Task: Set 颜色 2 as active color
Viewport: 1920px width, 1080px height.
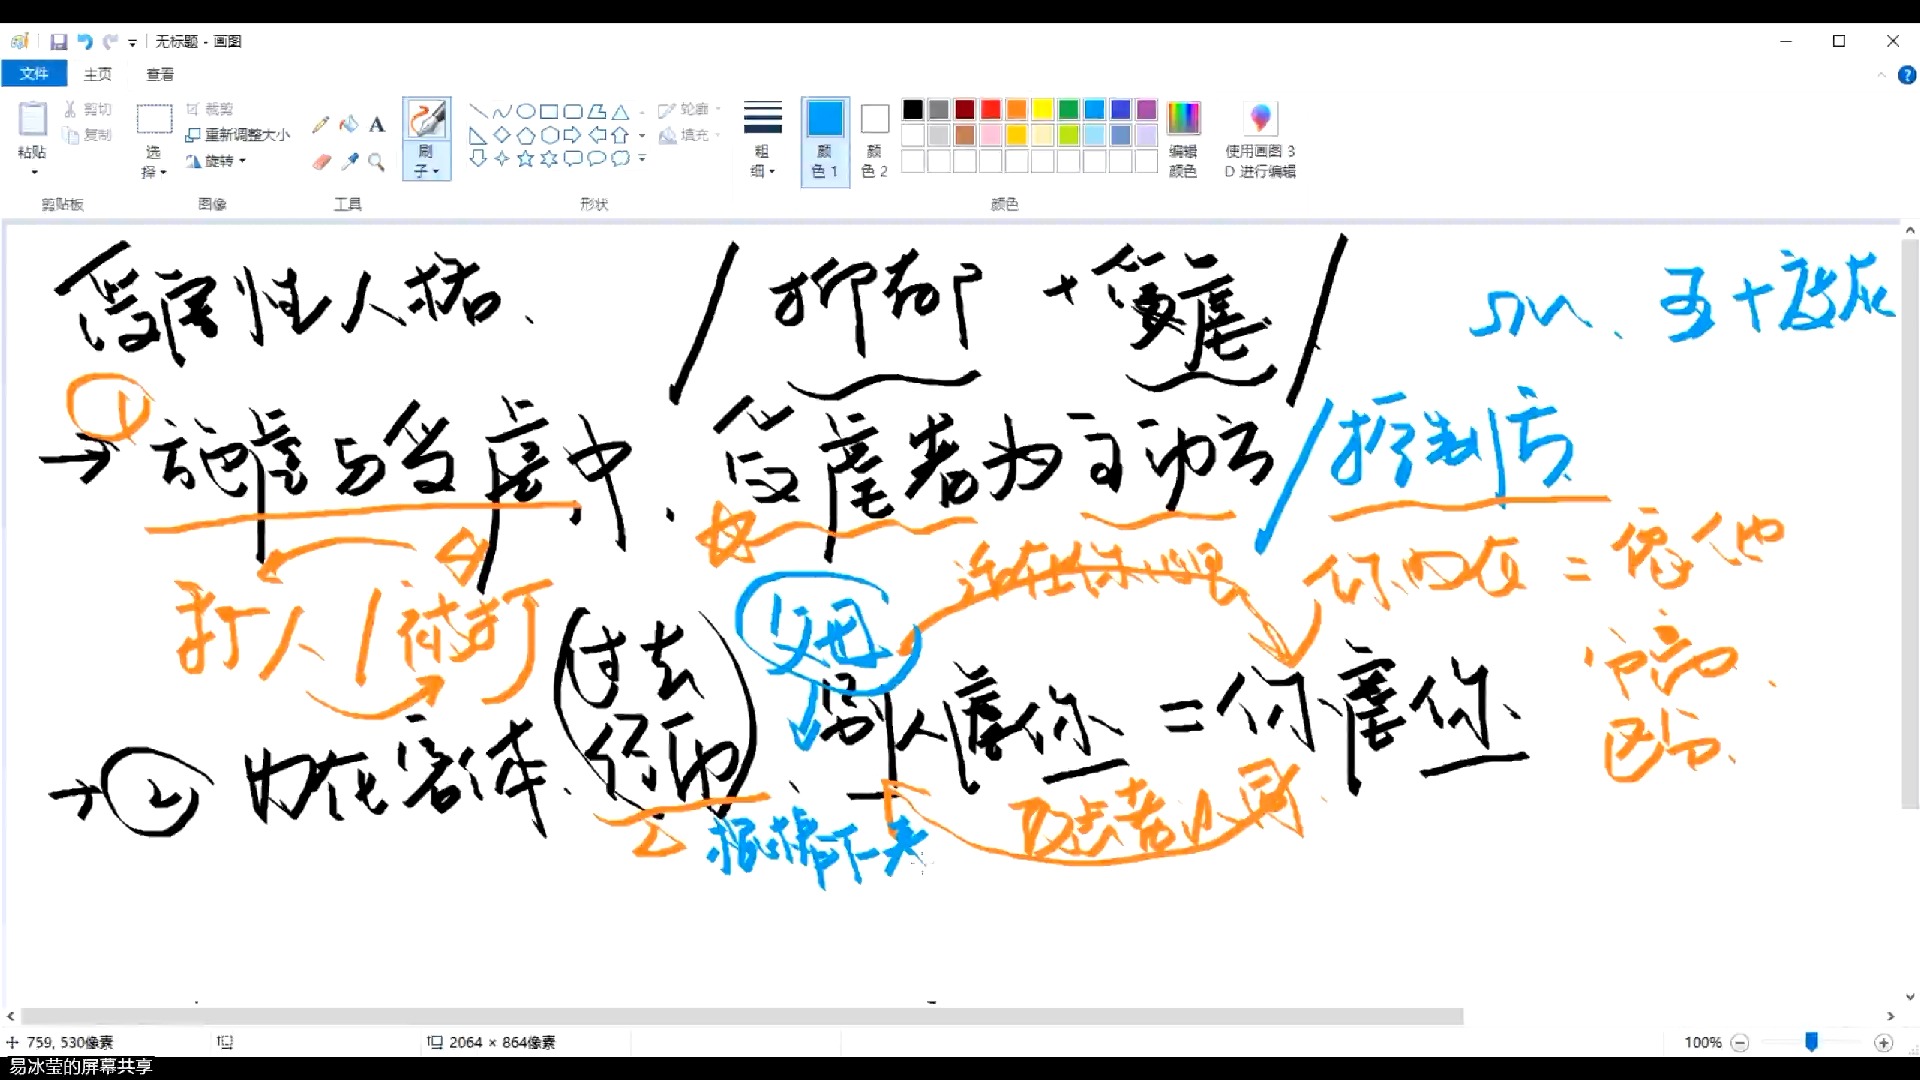Action: pyautogui.click(x=875, y=141)
